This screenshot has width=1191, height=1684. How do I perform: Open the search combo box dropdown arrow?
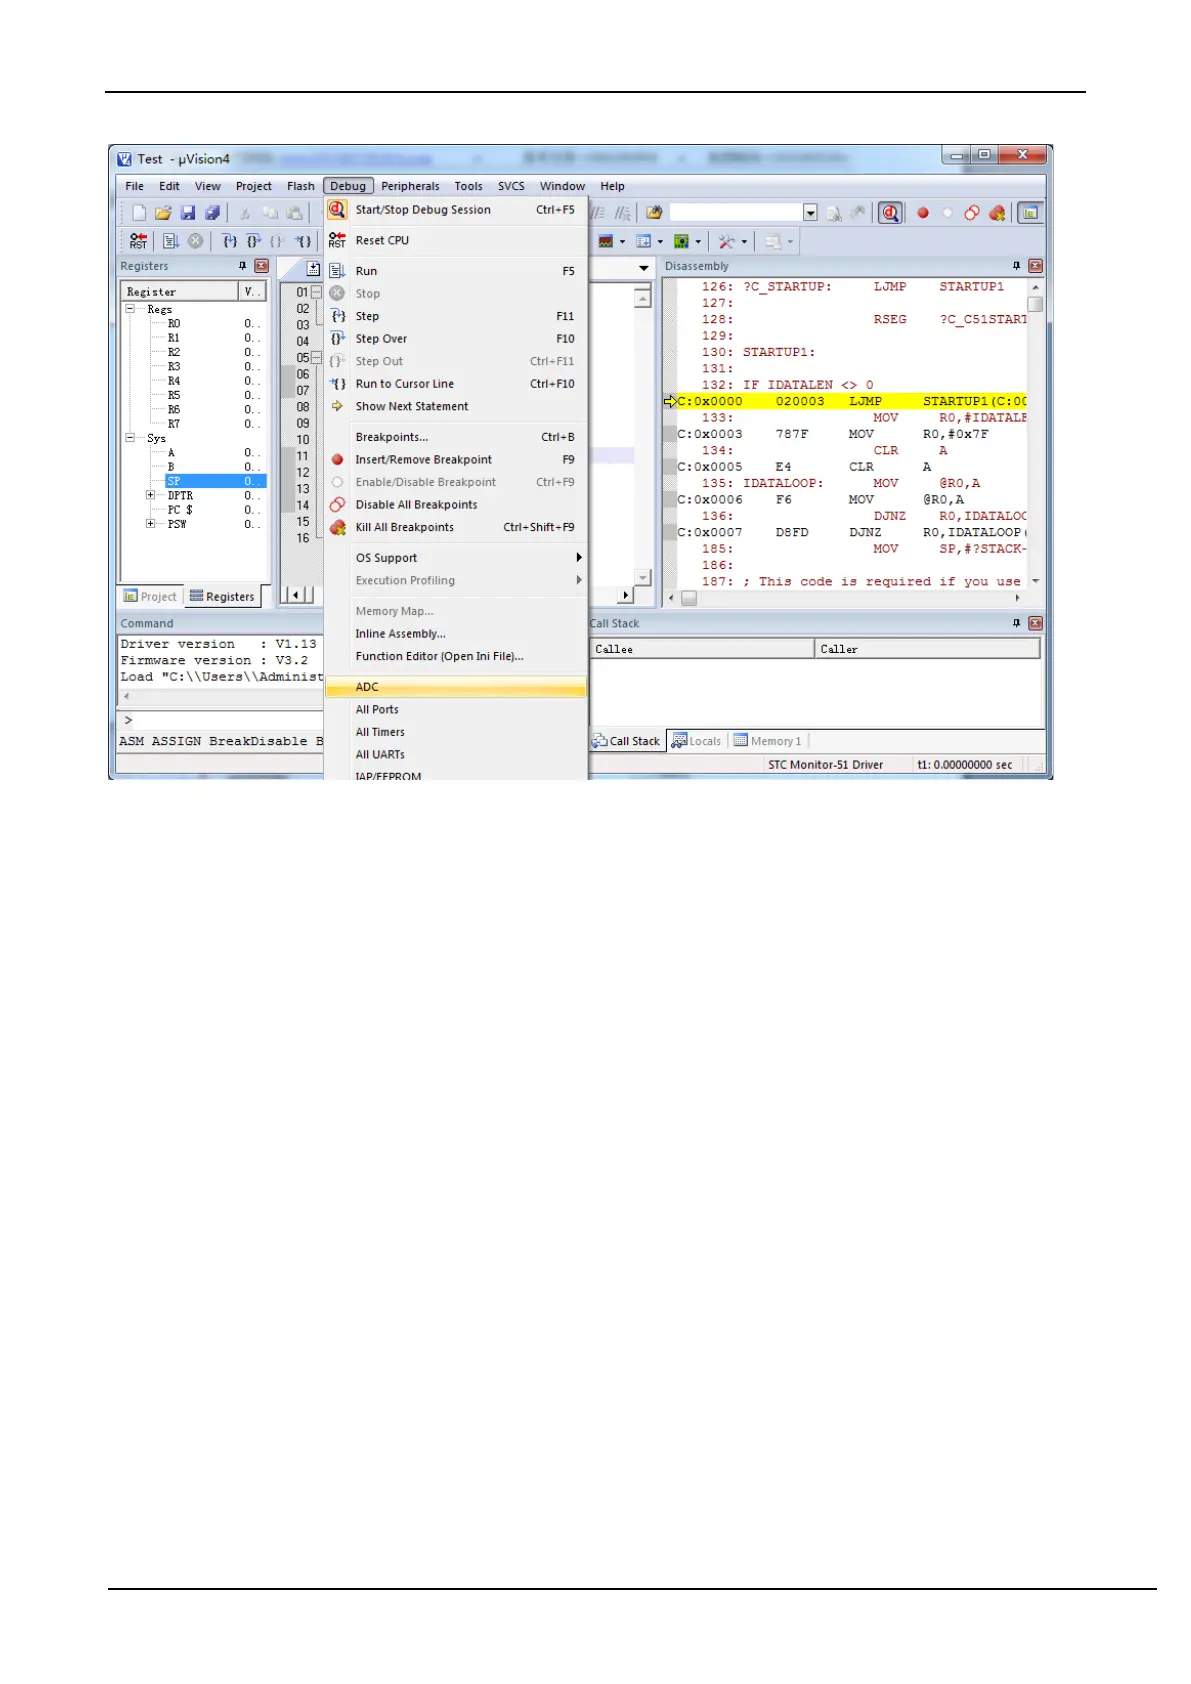pyautogui.click(x=810, y=213)
